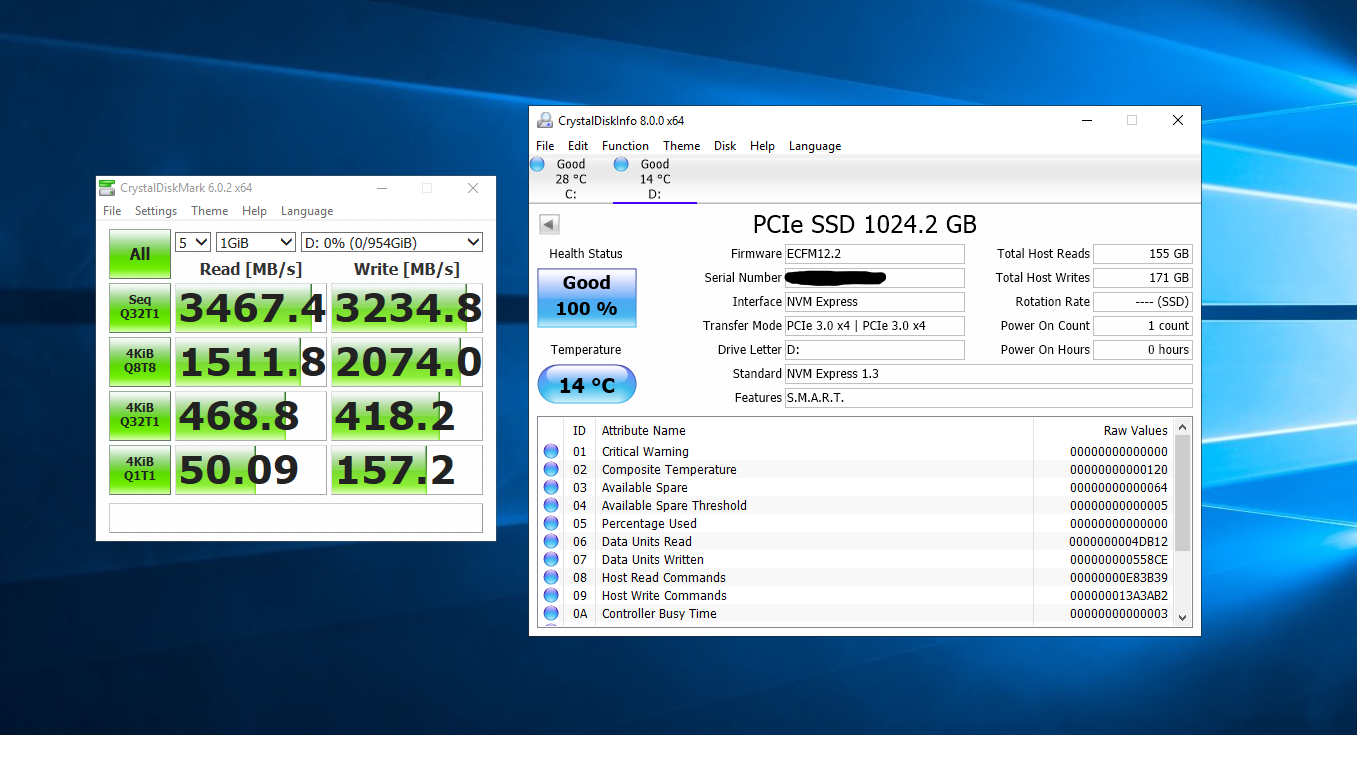Screen dimensions: 1357x764
Task: Click the previous disk arrow button
Action: (549, 224)
